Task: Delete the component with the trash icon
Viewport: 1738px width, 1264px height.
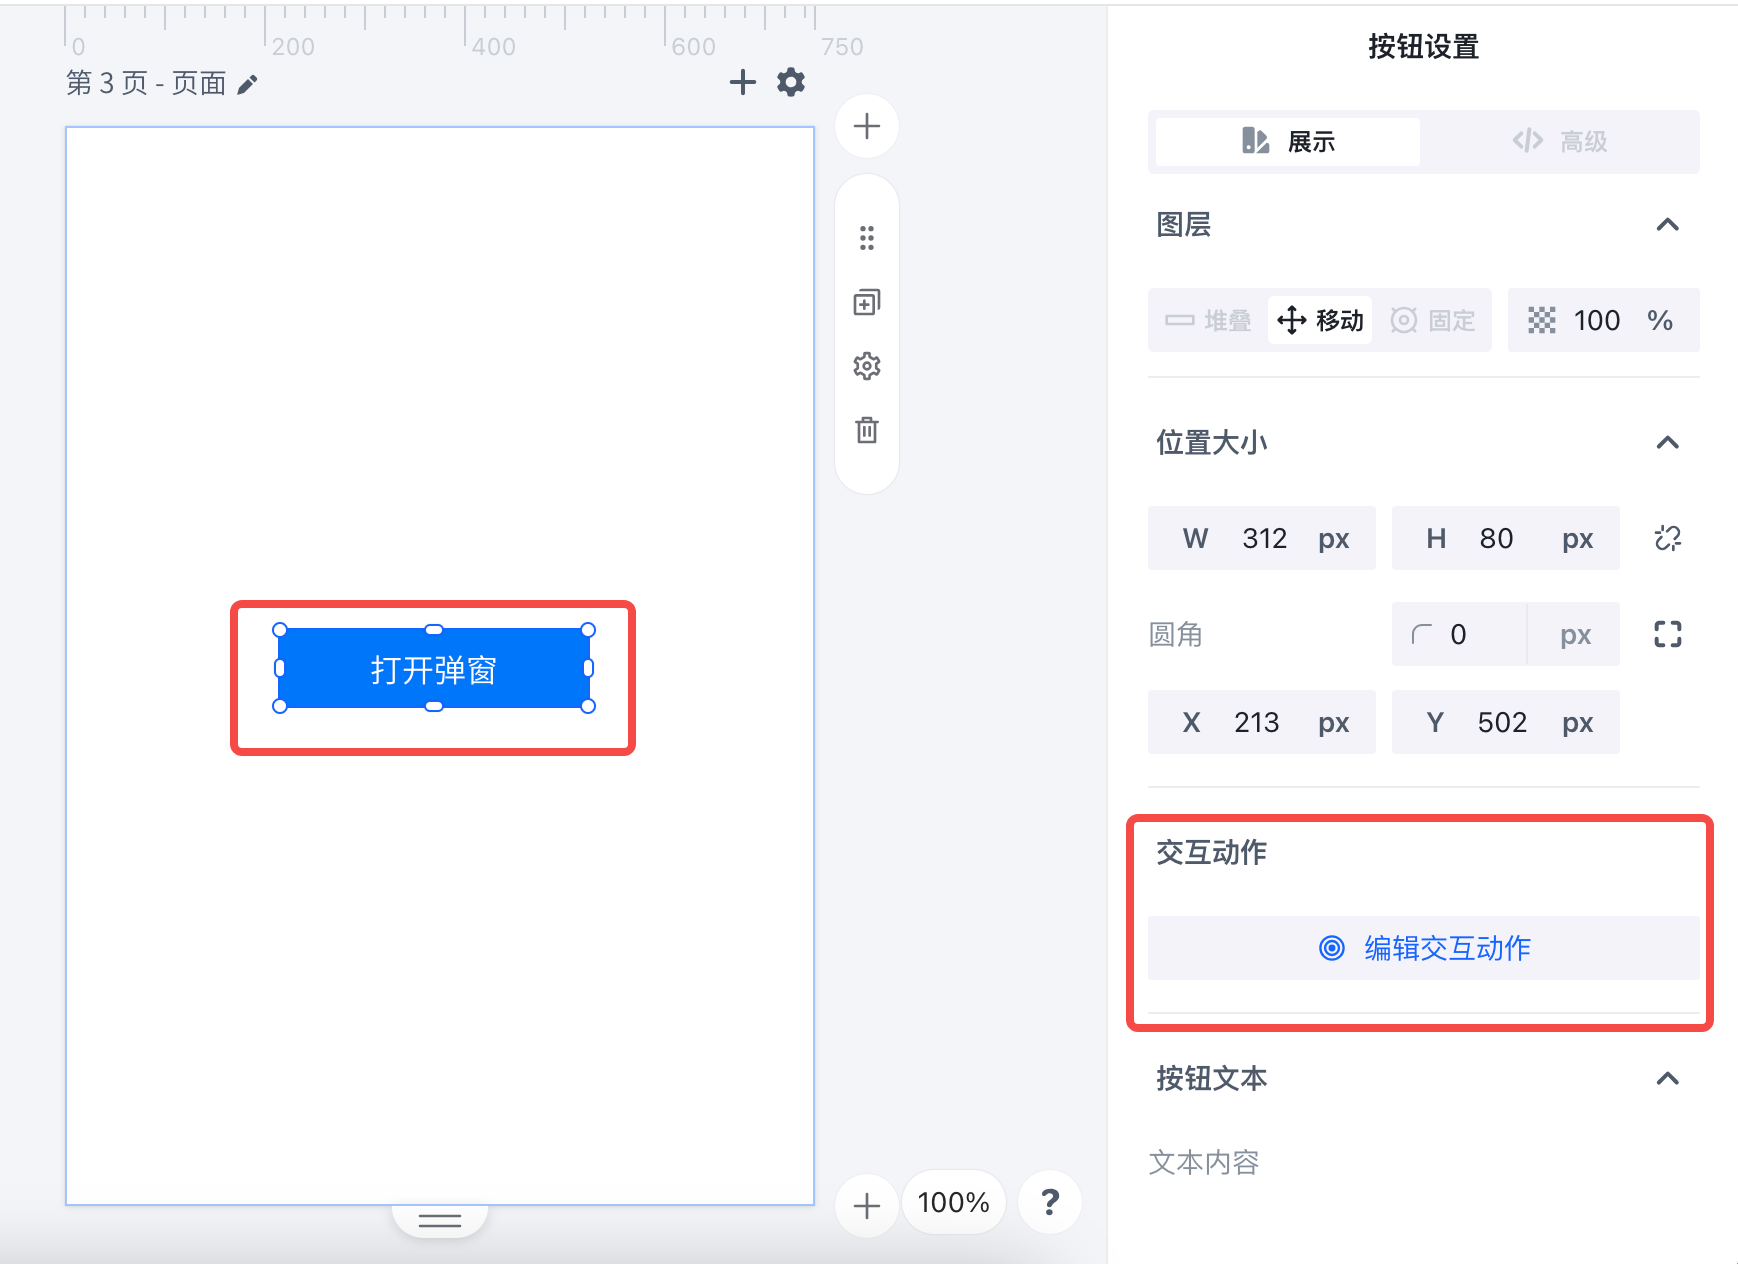Action: pos(867,430)
